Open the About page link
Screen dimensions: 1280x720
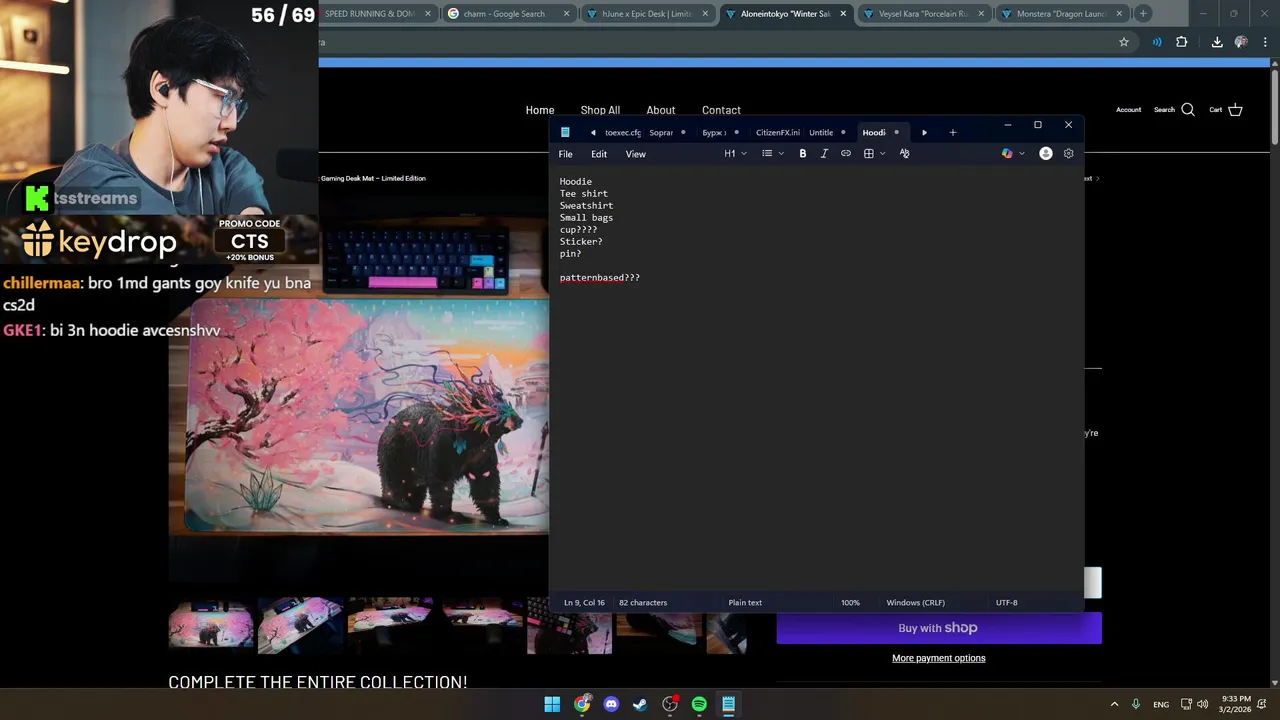tap(661, 110)
